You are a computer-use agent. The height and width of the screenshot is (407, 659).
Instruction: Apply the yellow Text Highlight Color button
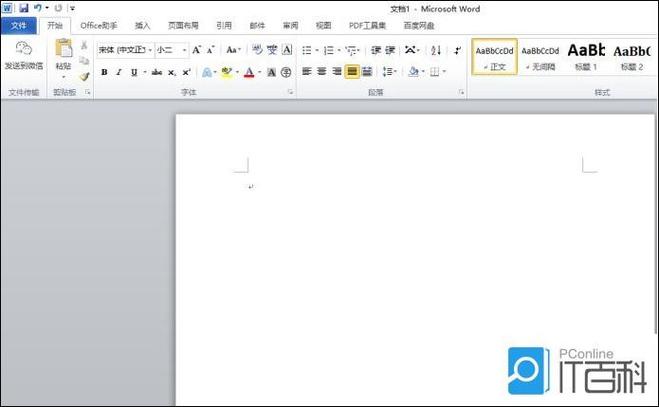pos(227,72)
